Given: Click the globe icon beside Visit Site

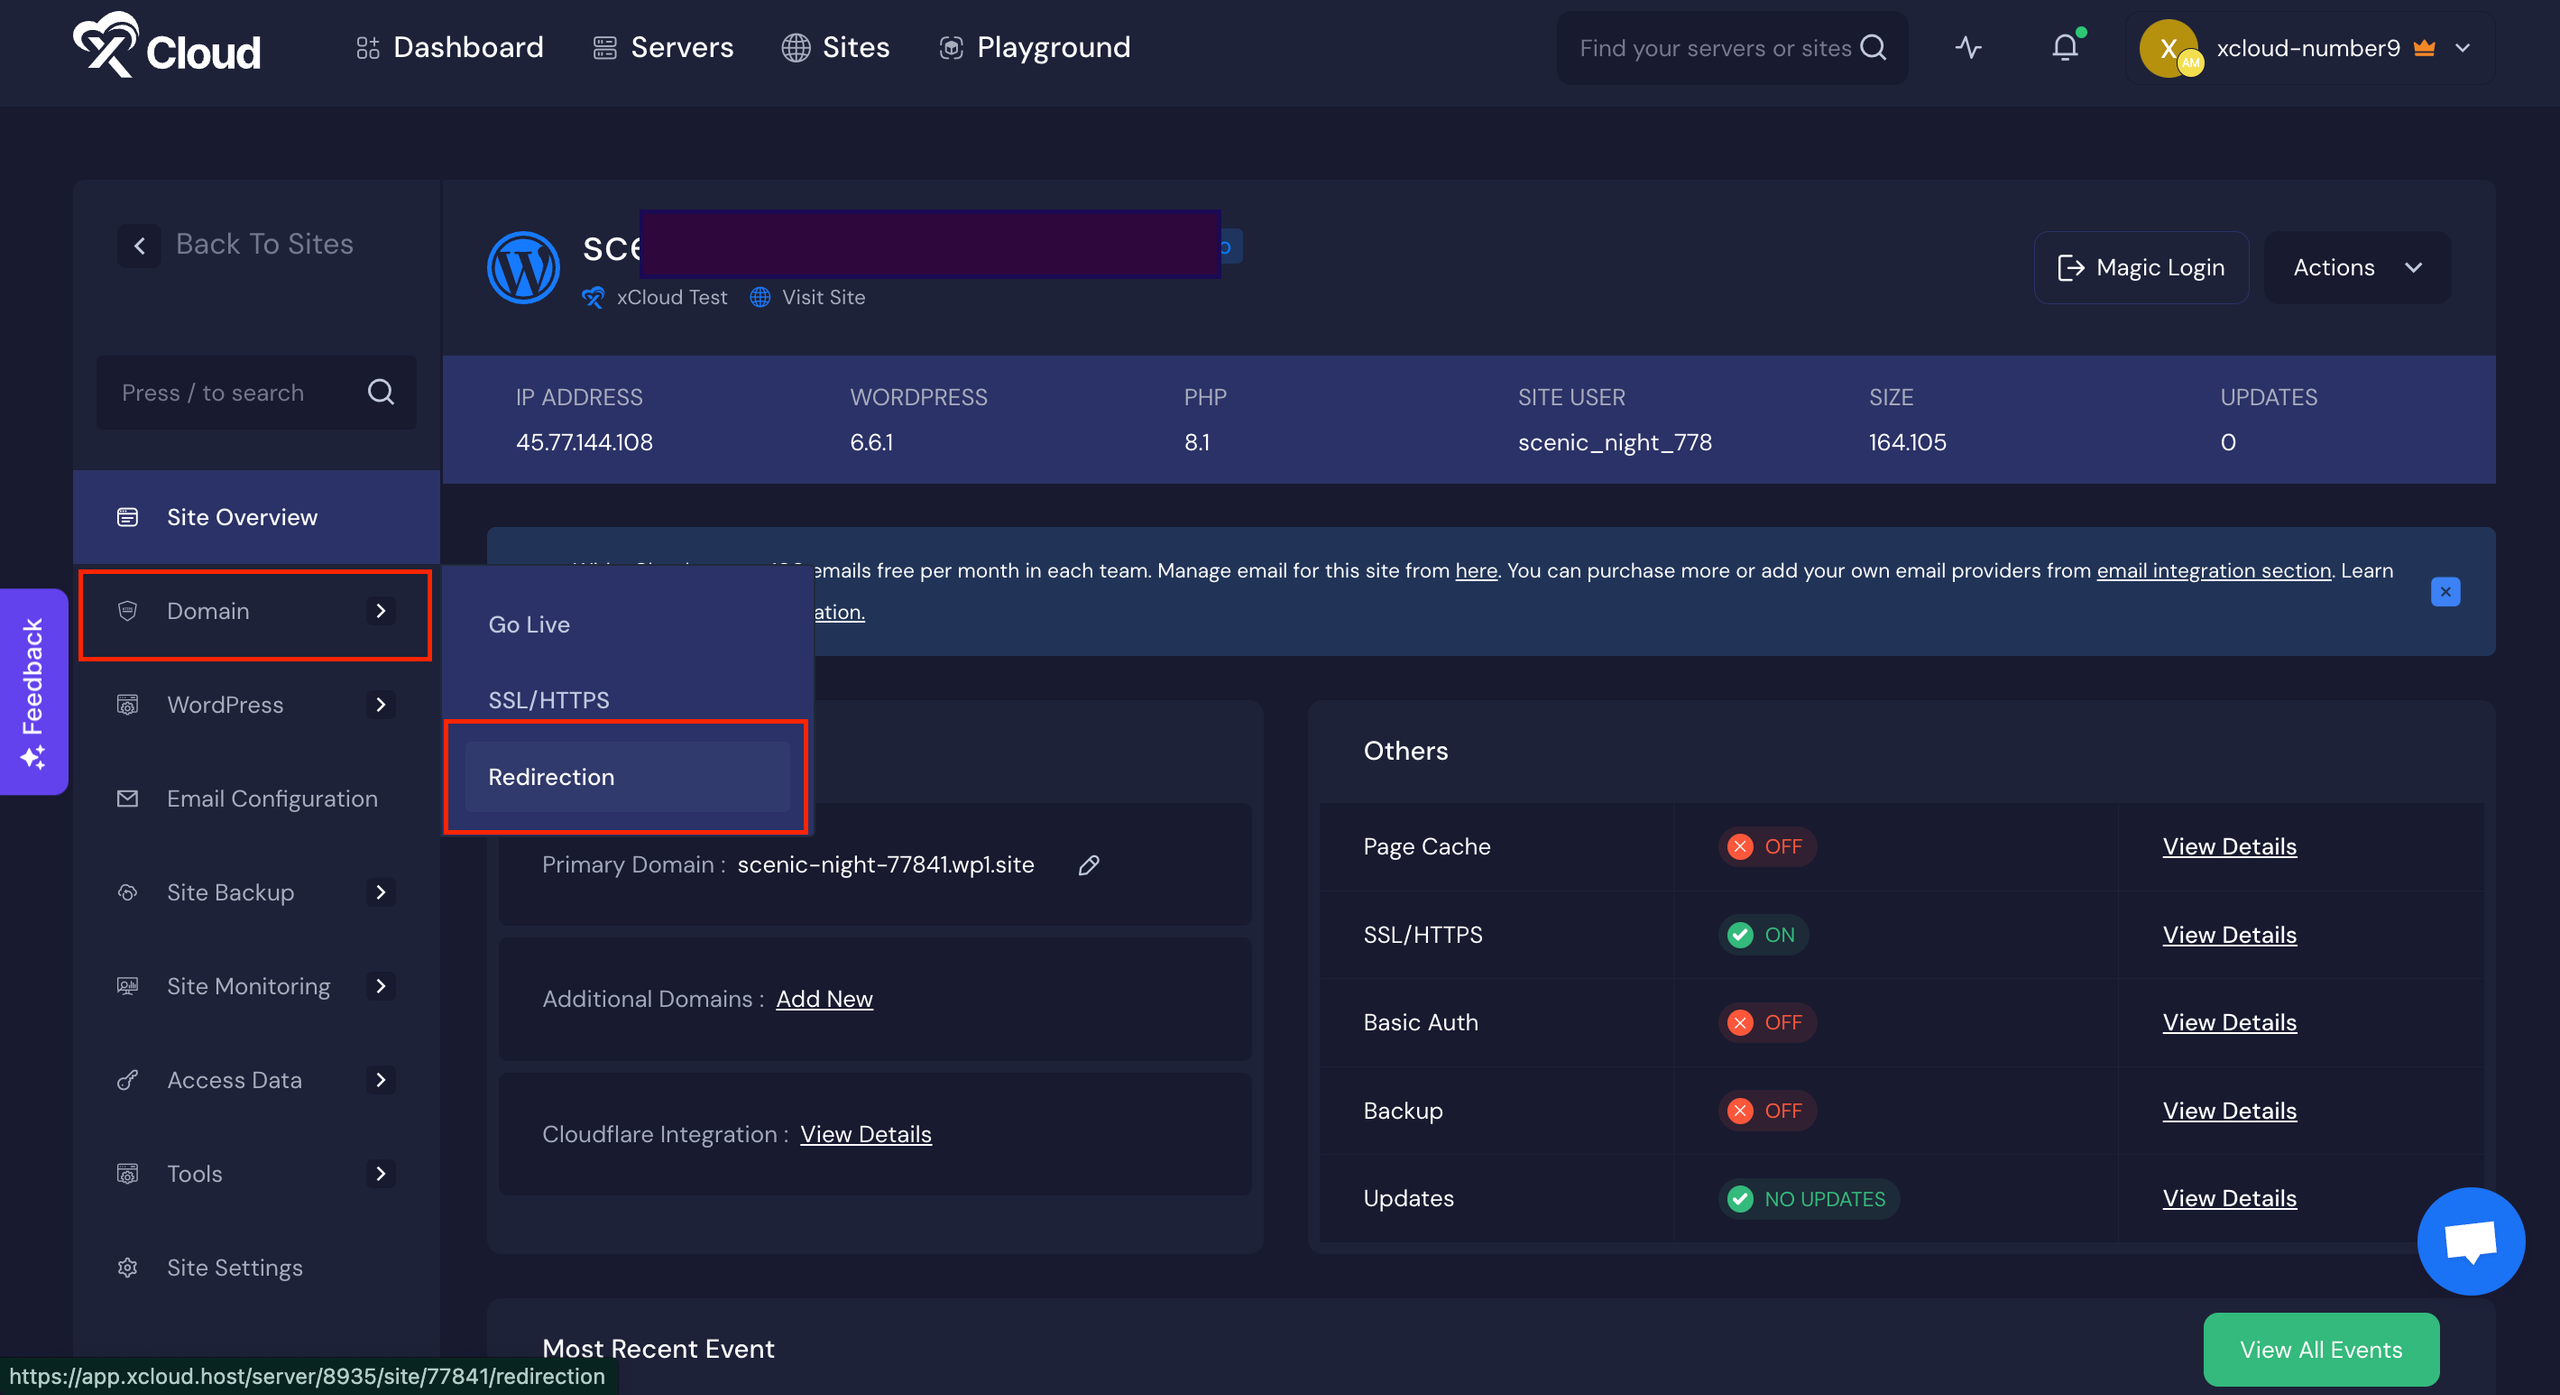Looking at the screenshot, I should (x=760, y=298).
